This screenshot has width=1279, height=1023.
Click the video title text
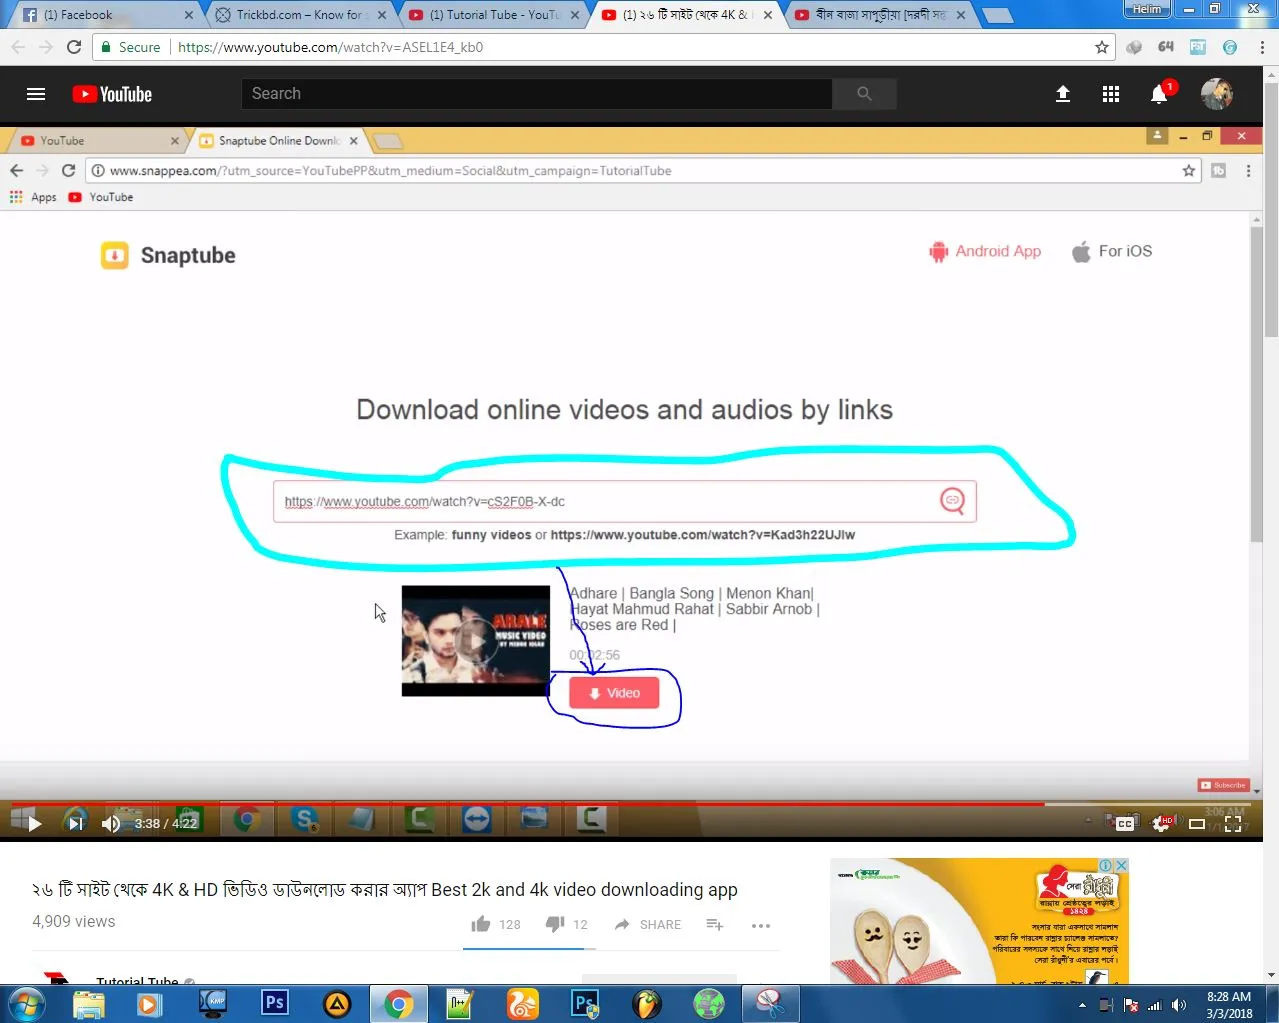385,889
